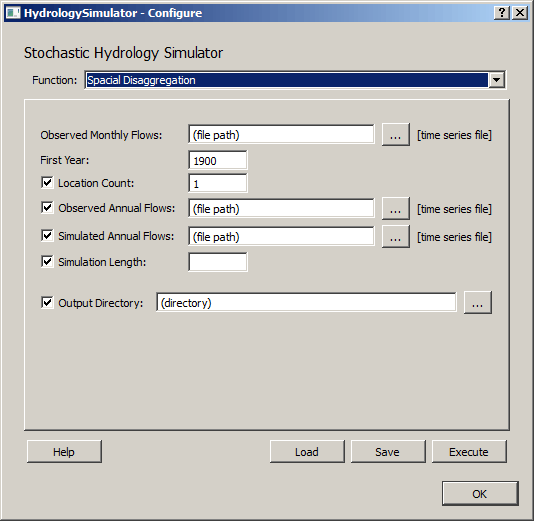Click the Load button
Screen dimensions: 534x521
(307, 452)
